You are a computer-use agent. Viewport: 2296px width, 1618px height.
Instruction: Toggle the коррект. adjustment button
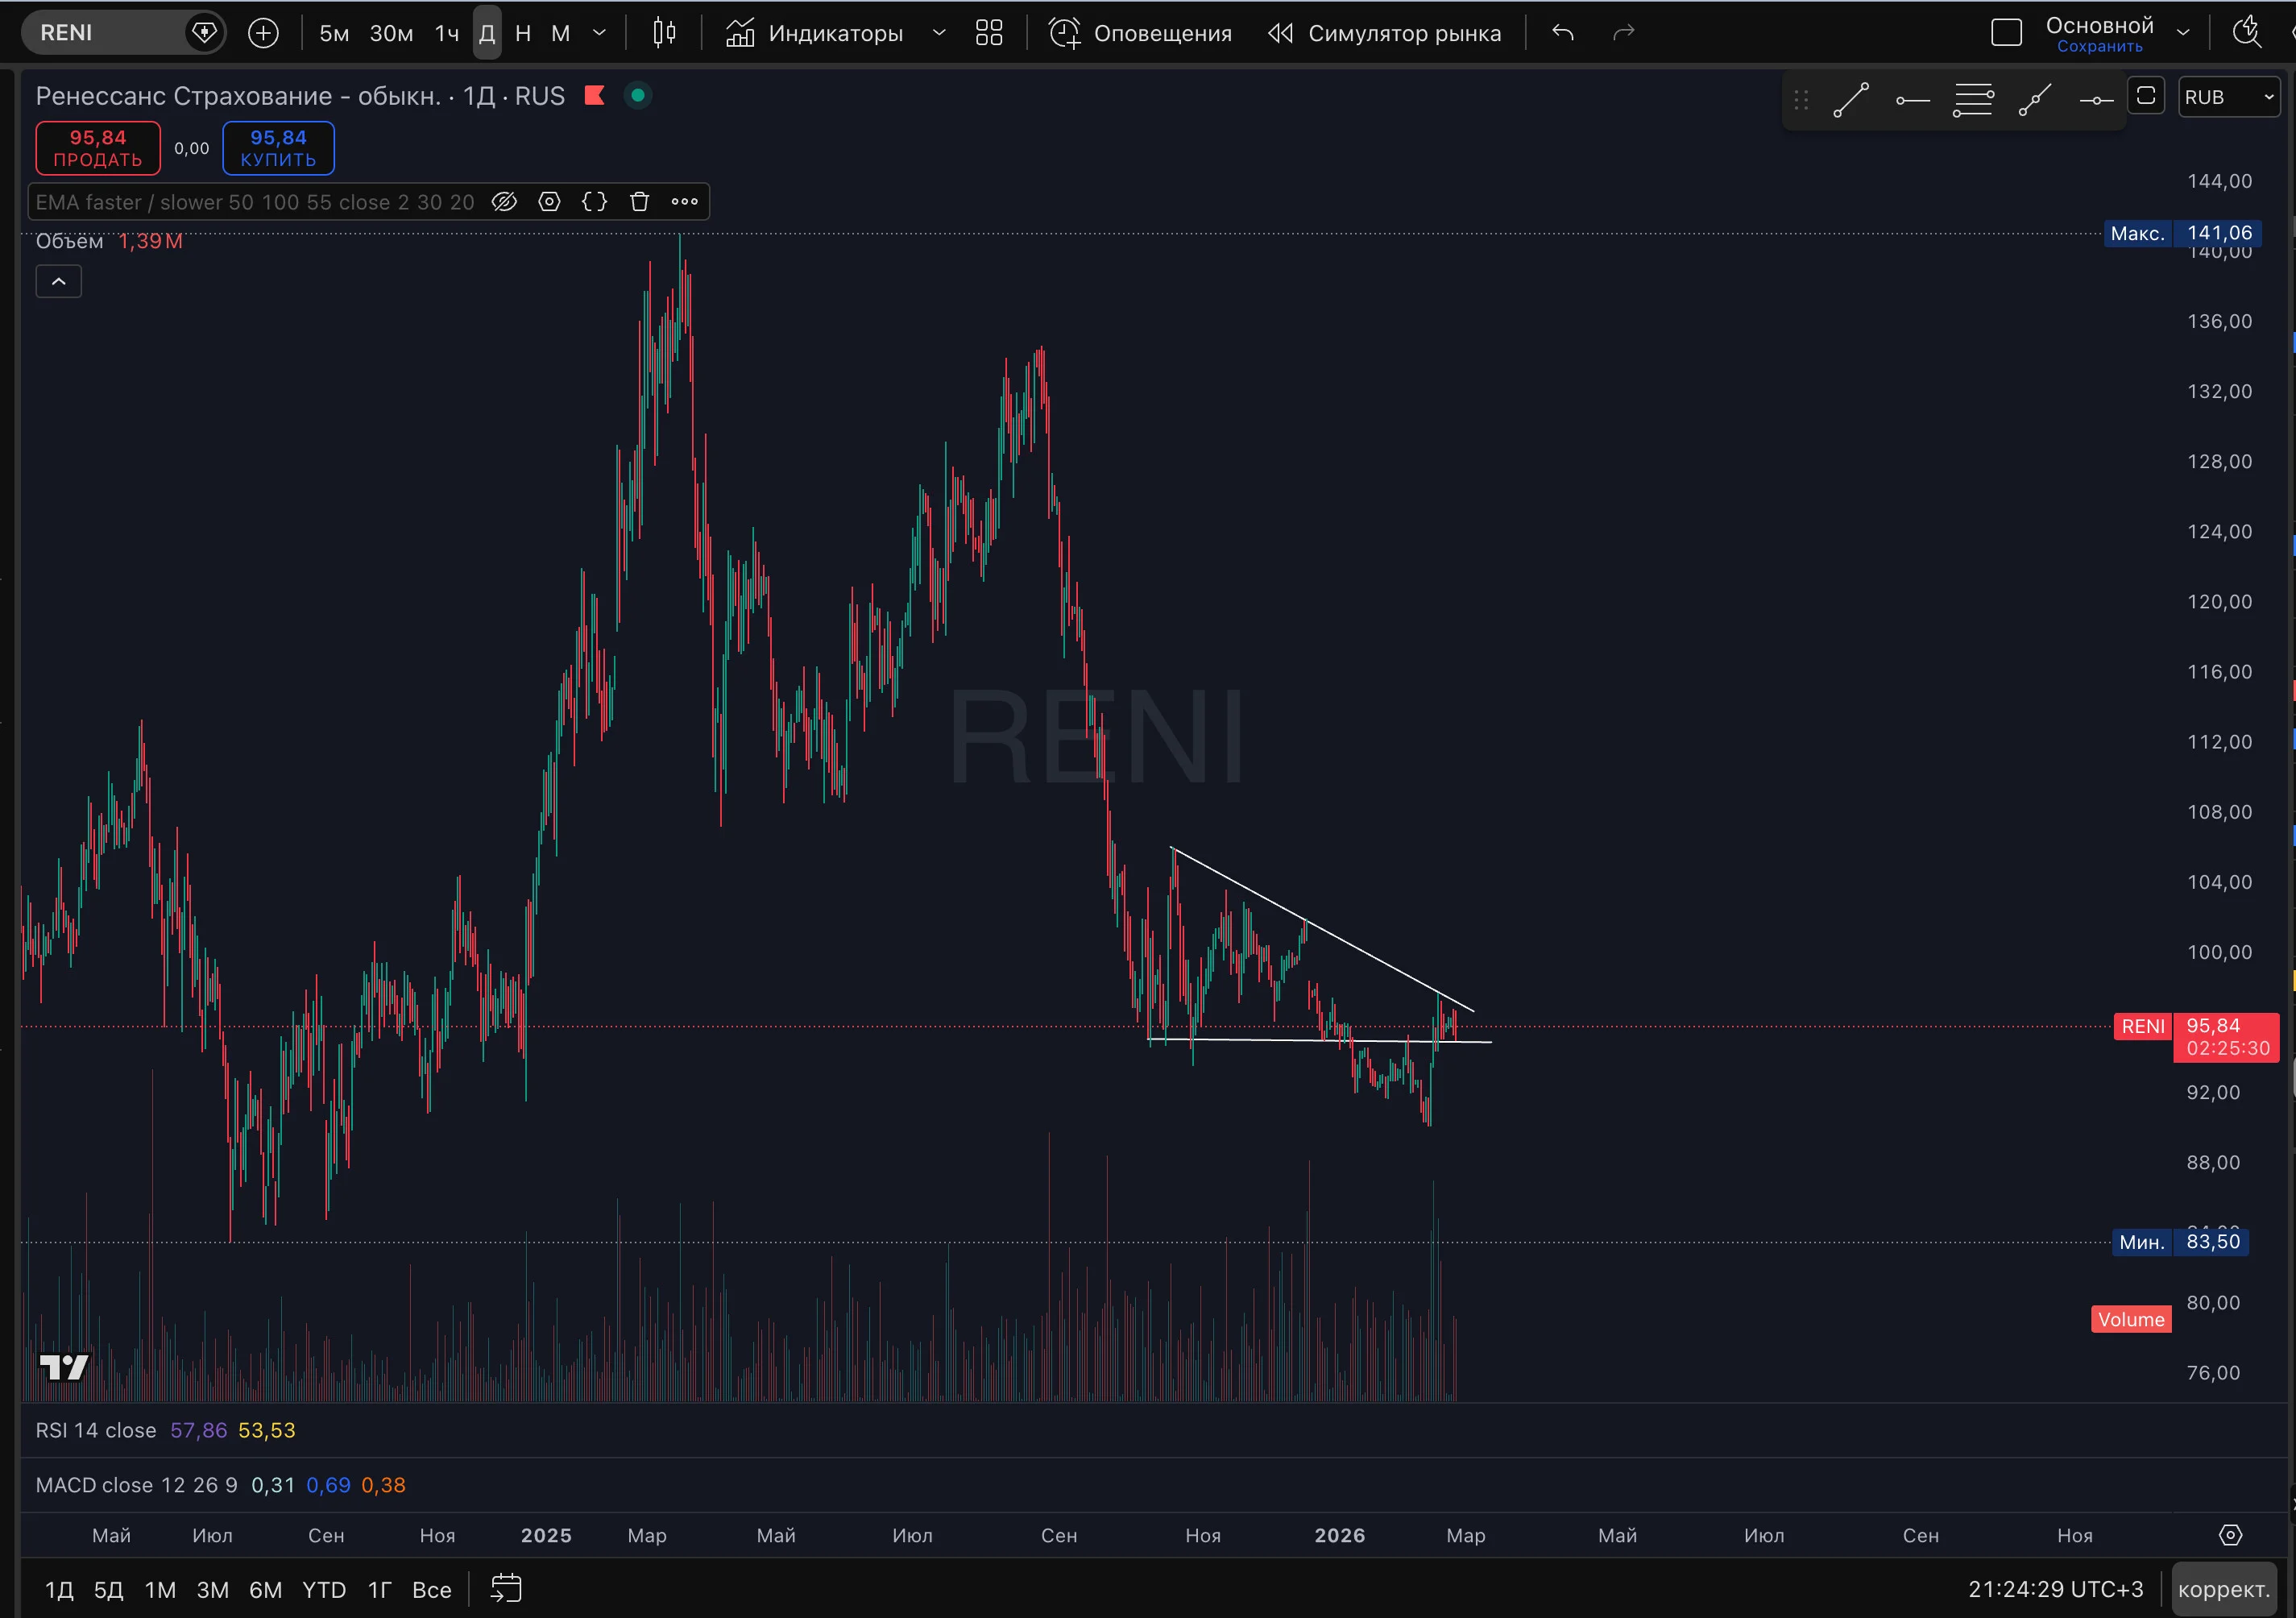click(x=2224, y=1590)
